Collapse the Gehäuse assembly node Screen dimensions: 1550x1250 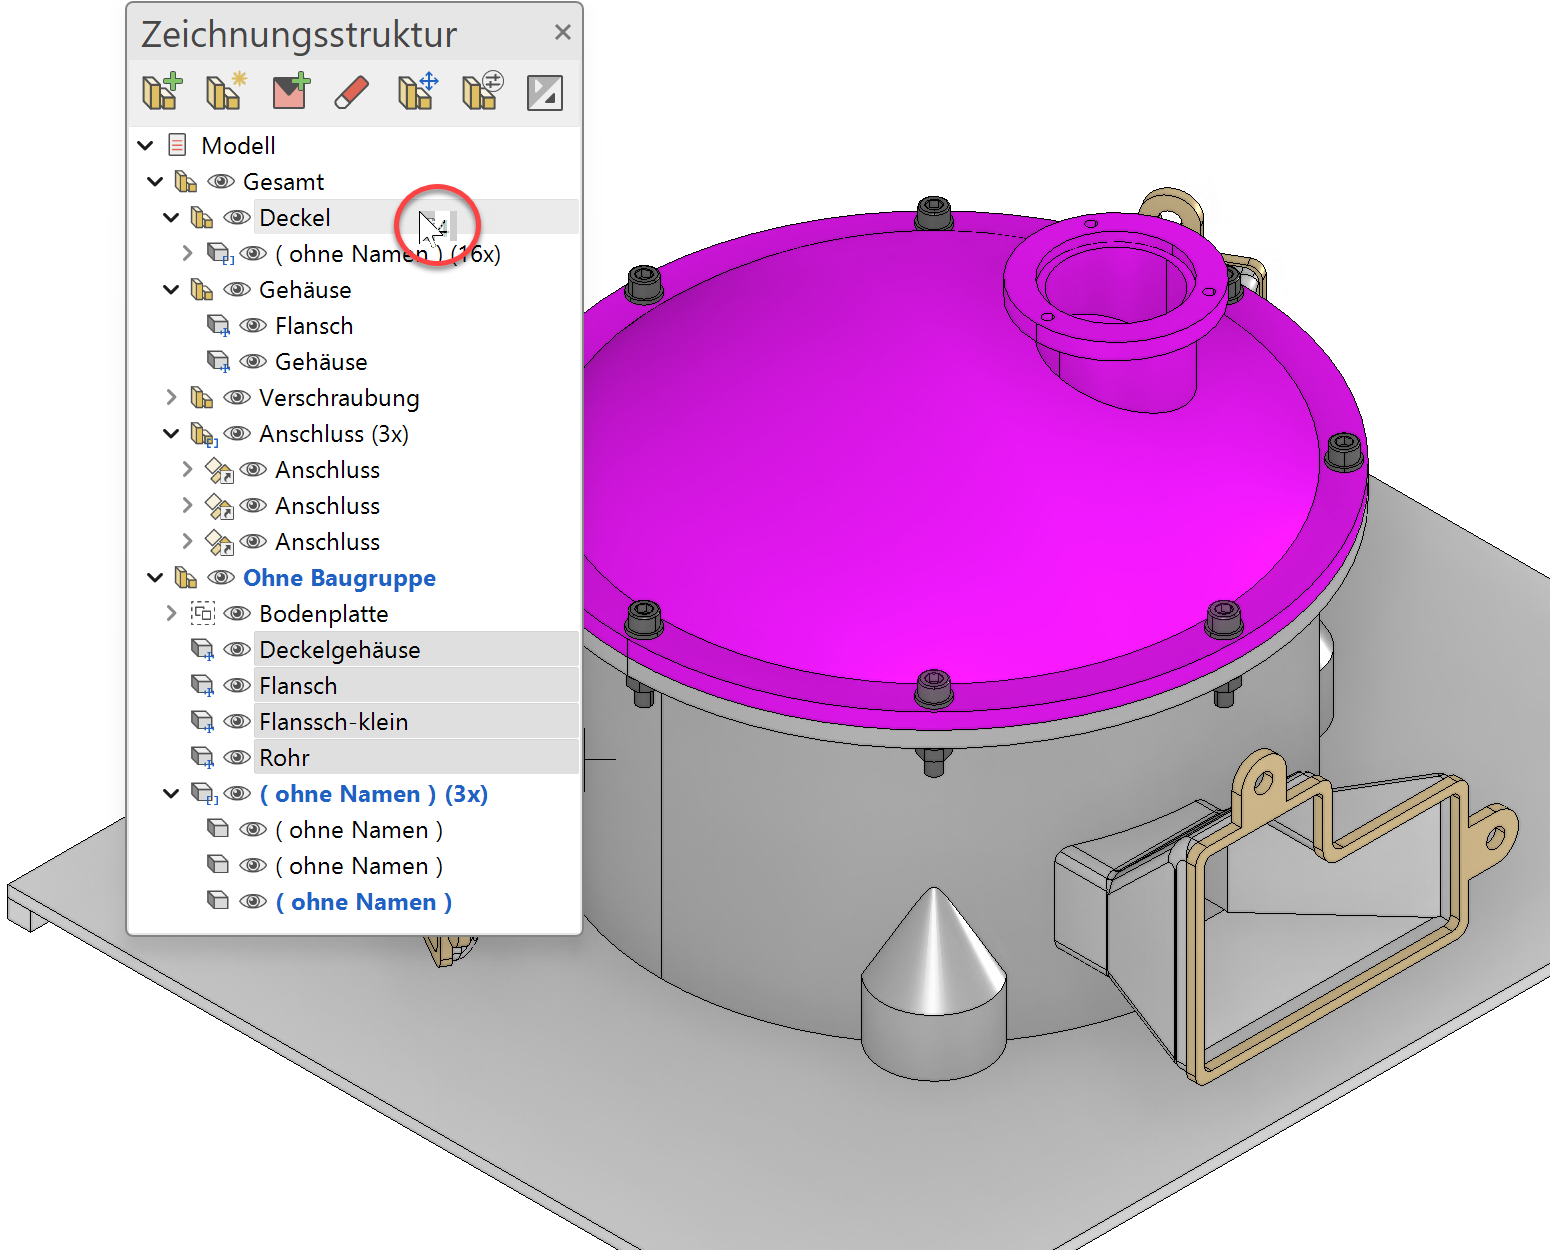[171, 290]
